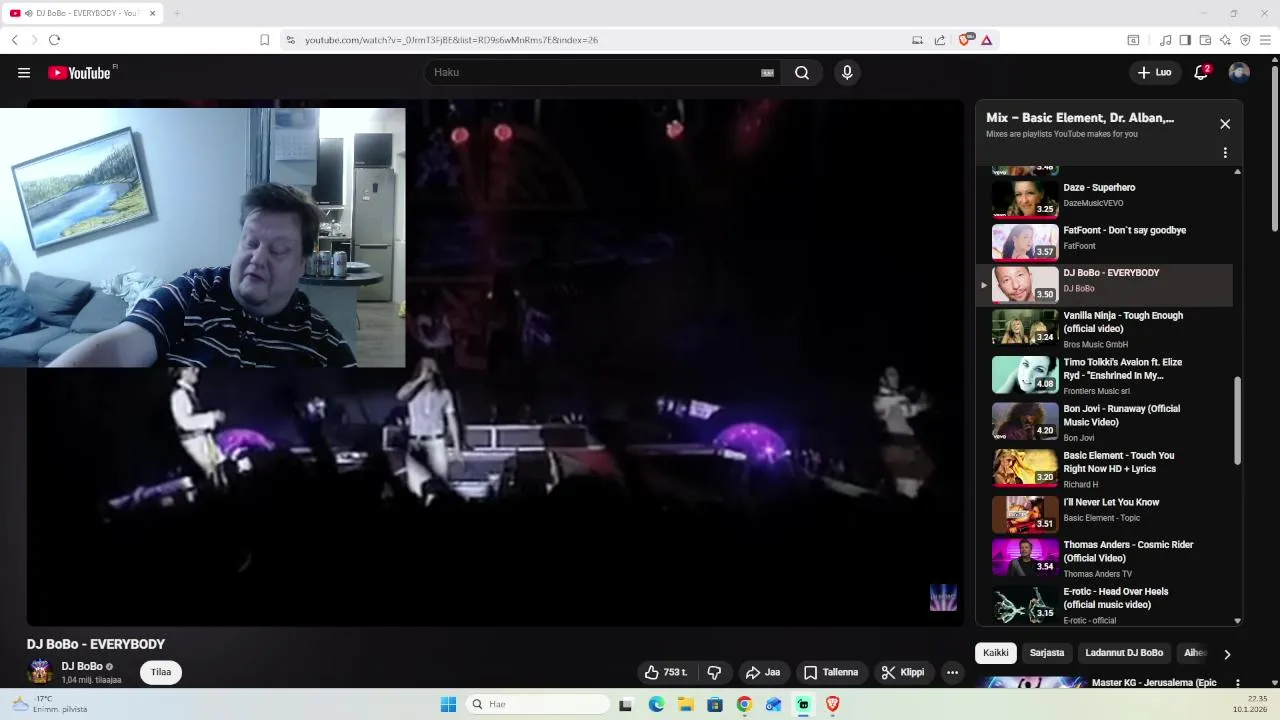Bookmark this page in the address bar
This screenshot has width=1280, height=720.
pos(264,40)
